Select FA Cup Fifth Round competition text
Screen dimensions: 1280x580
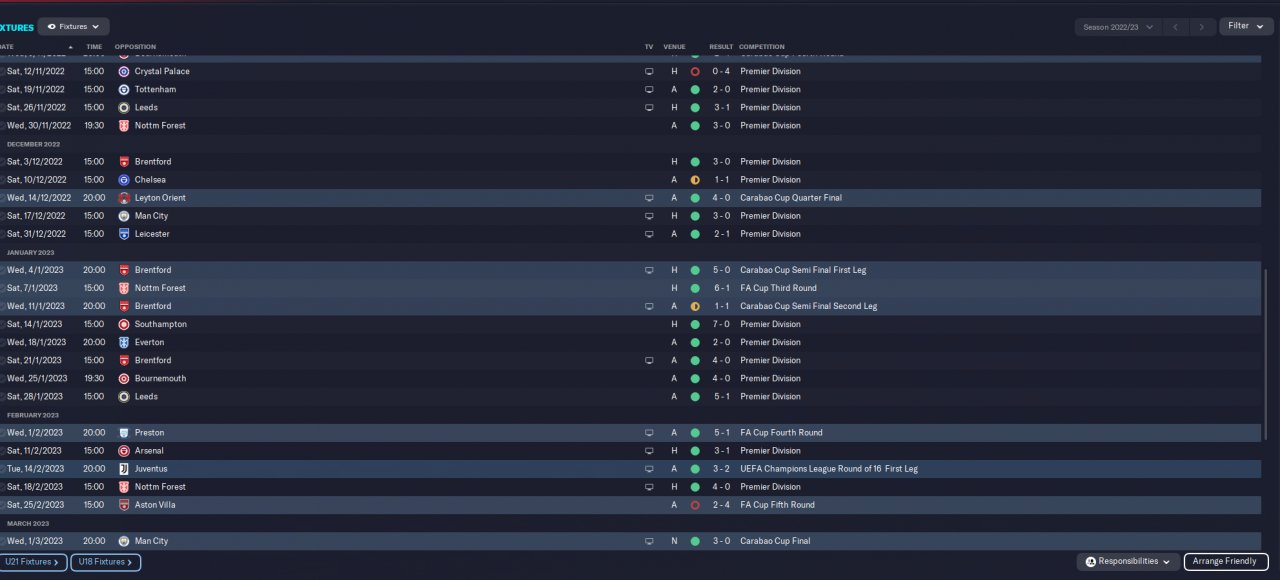[777, 505]
